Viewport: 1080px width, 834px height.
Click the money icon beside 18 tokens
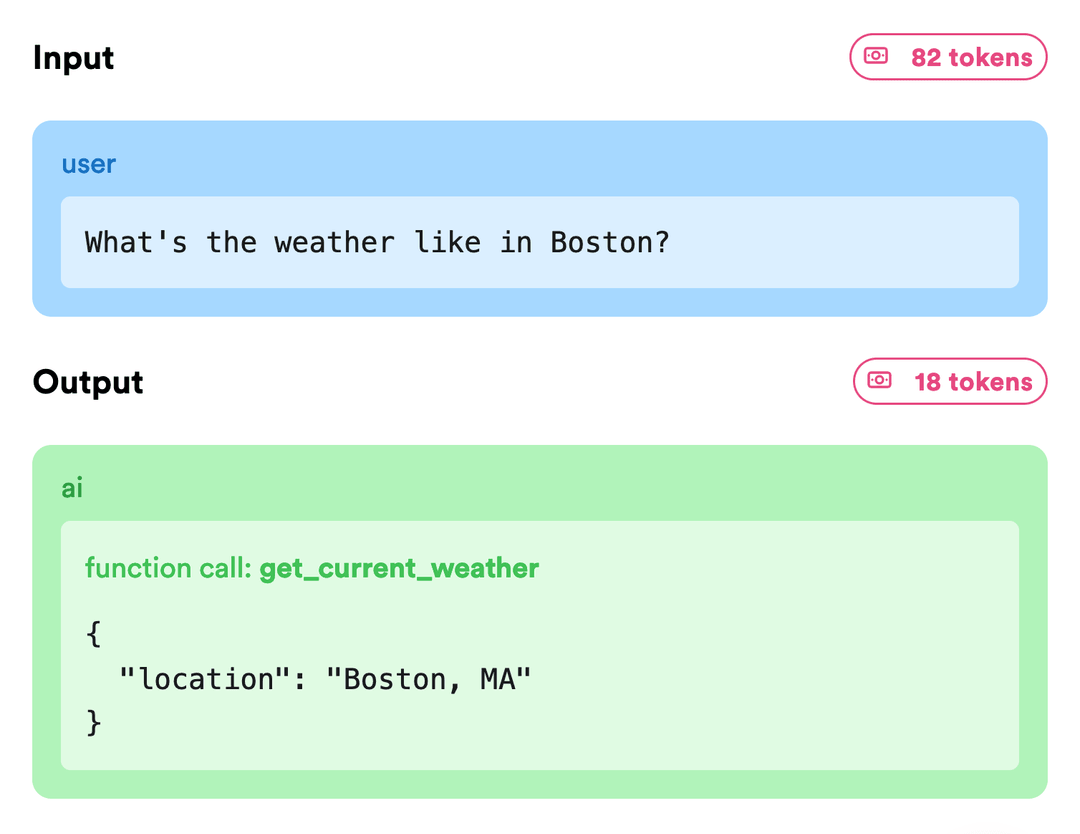(879, 381)
